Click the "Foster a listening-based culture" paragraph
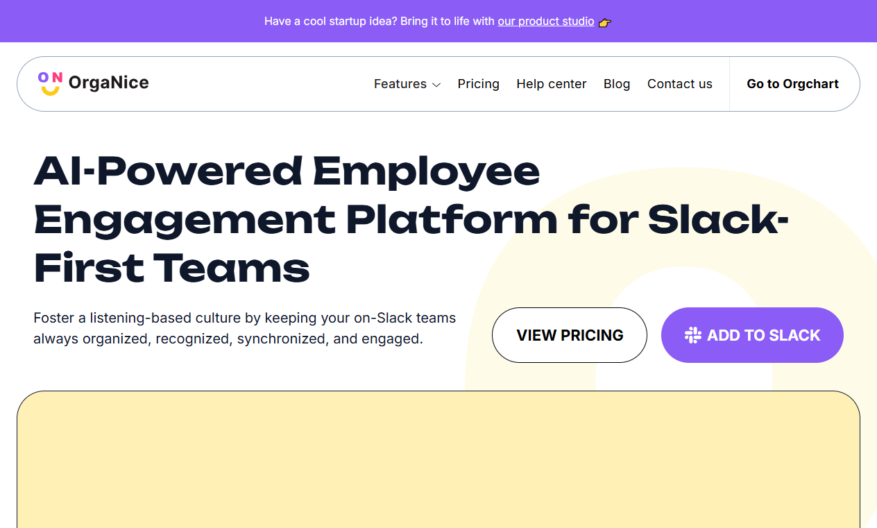 [x=244, y=328]
